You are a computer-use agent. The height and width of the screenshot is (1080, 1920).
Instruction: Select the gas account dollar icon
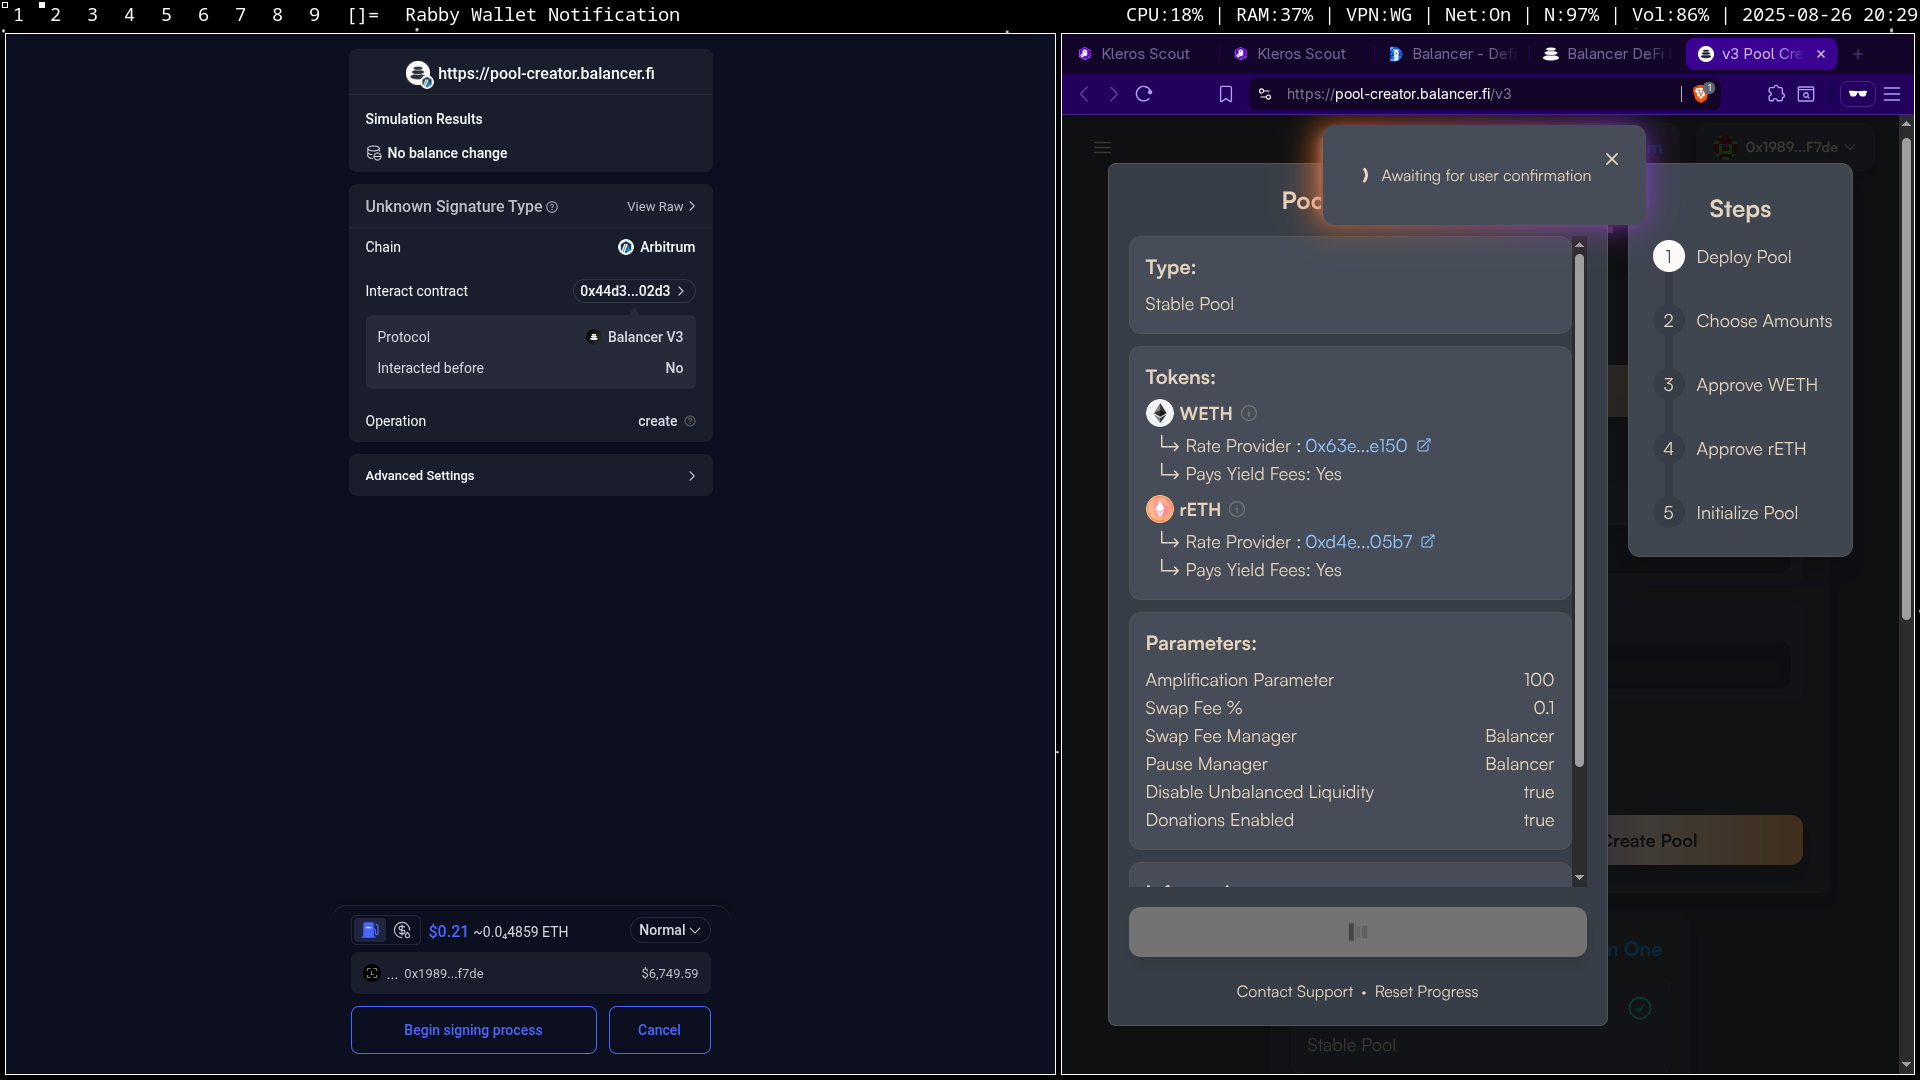pos(403,930)
